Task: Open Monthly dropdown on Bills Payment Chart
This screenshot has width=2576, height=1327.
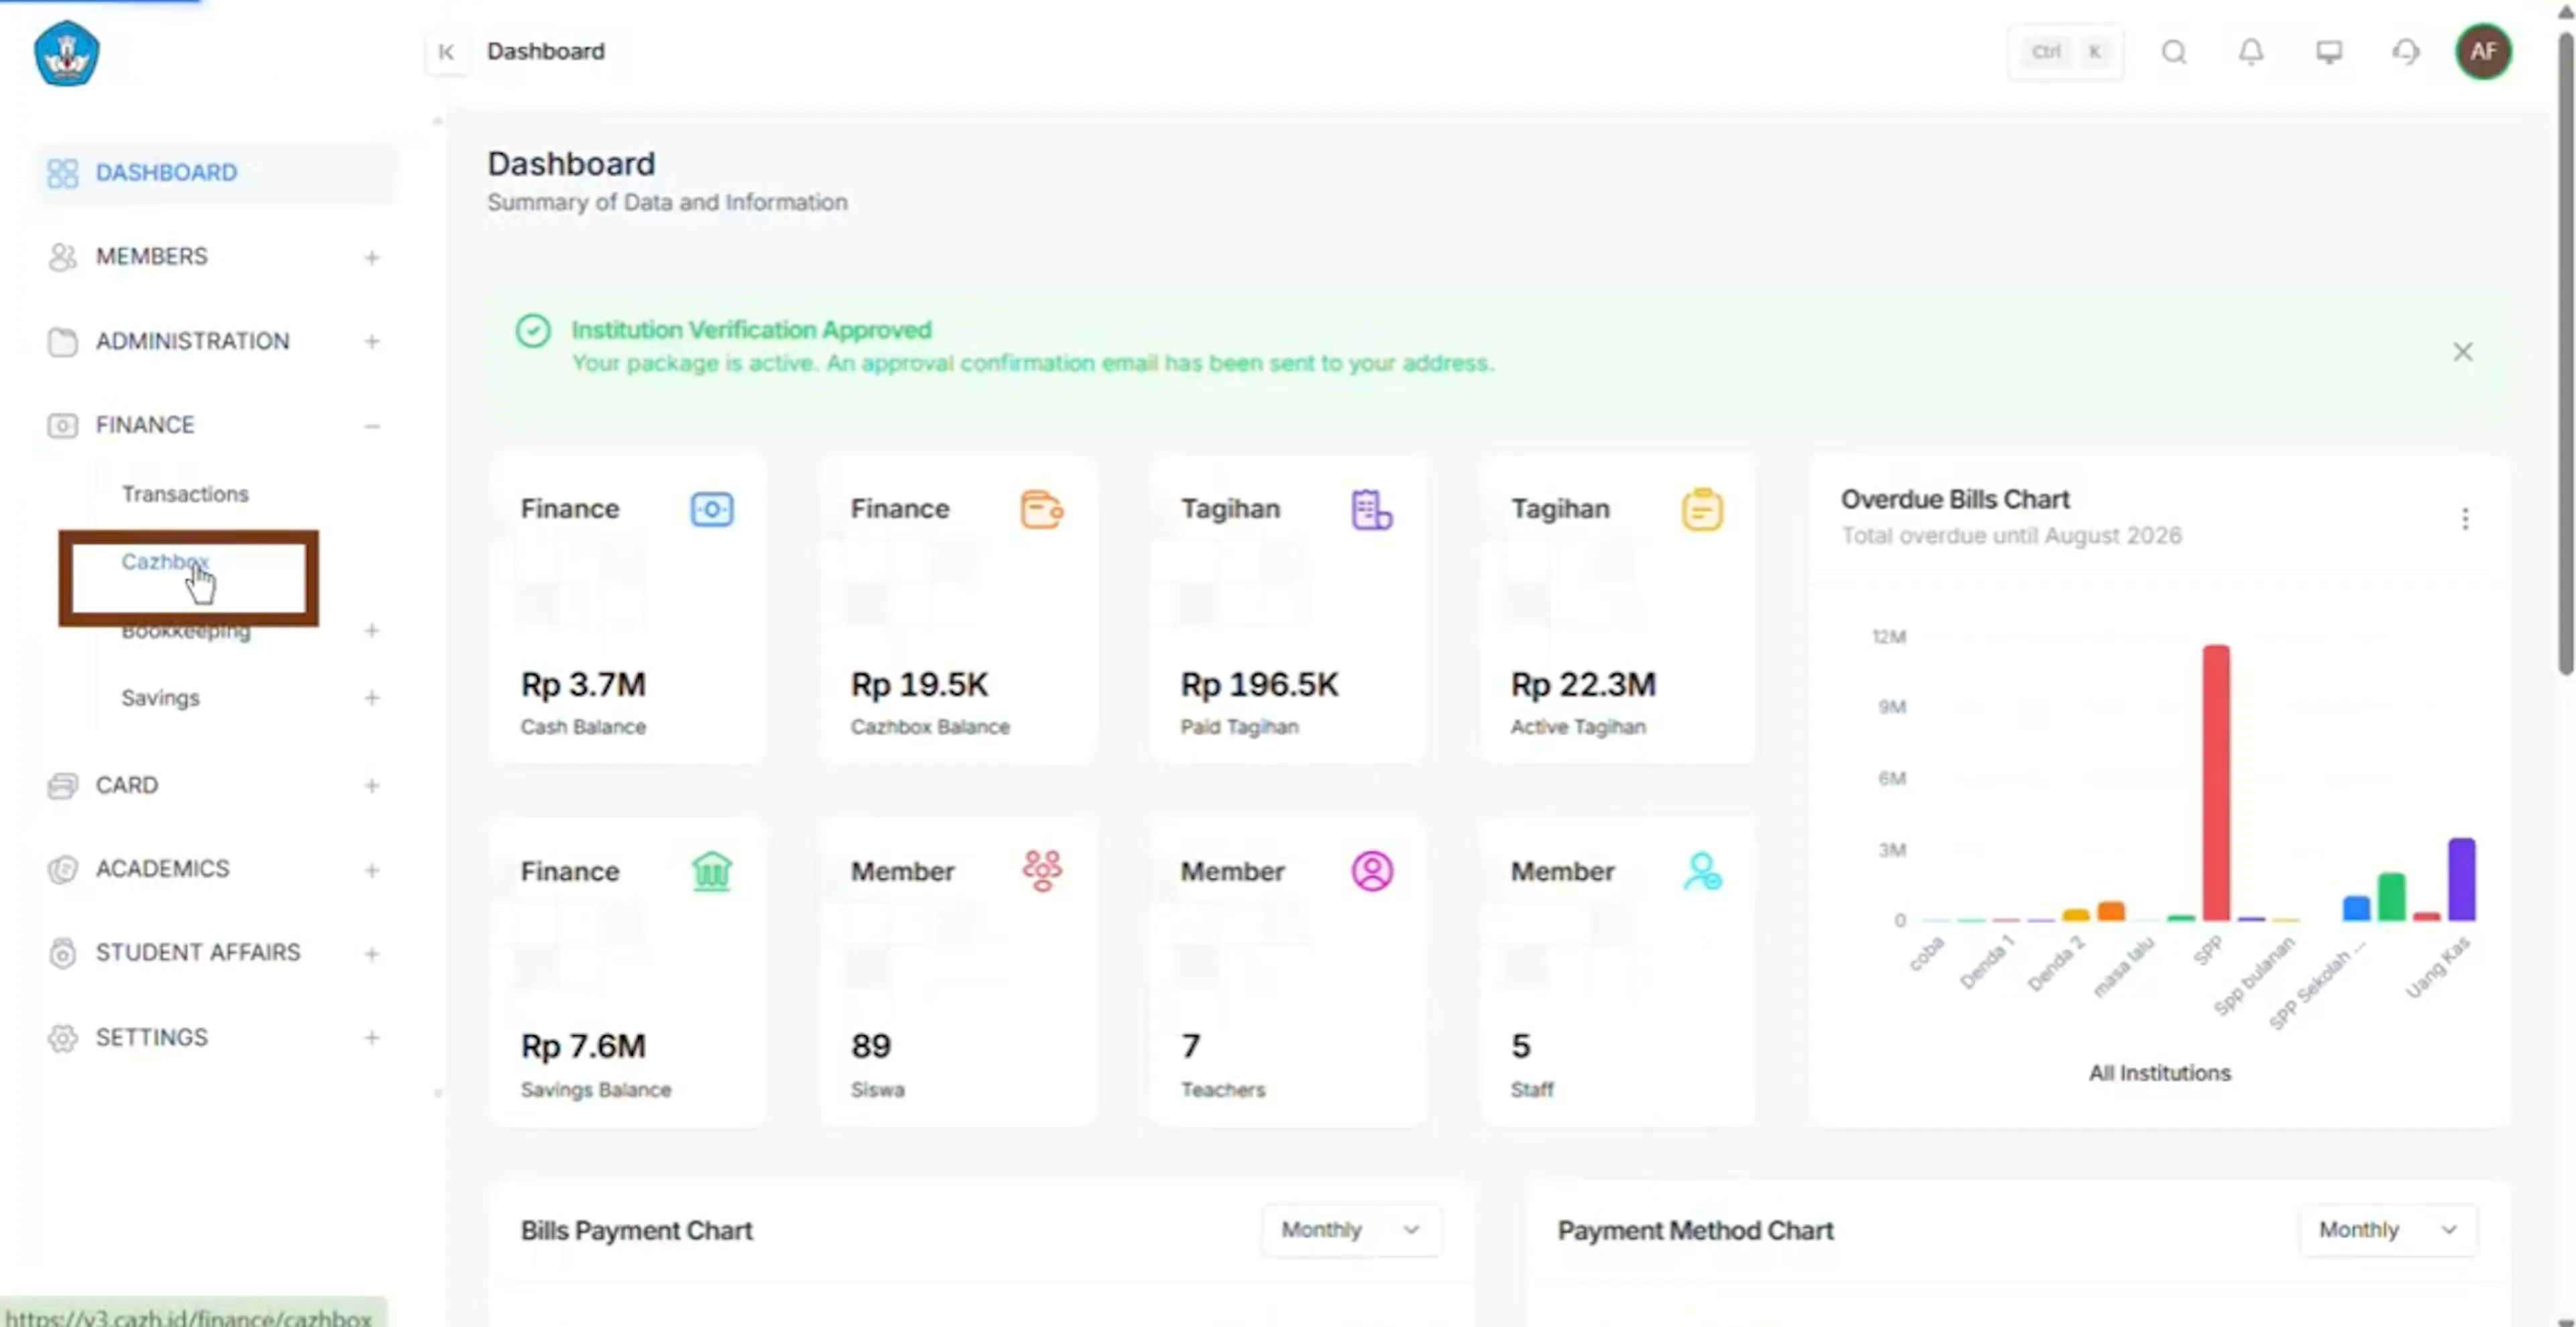Action: (1351, 1229)
